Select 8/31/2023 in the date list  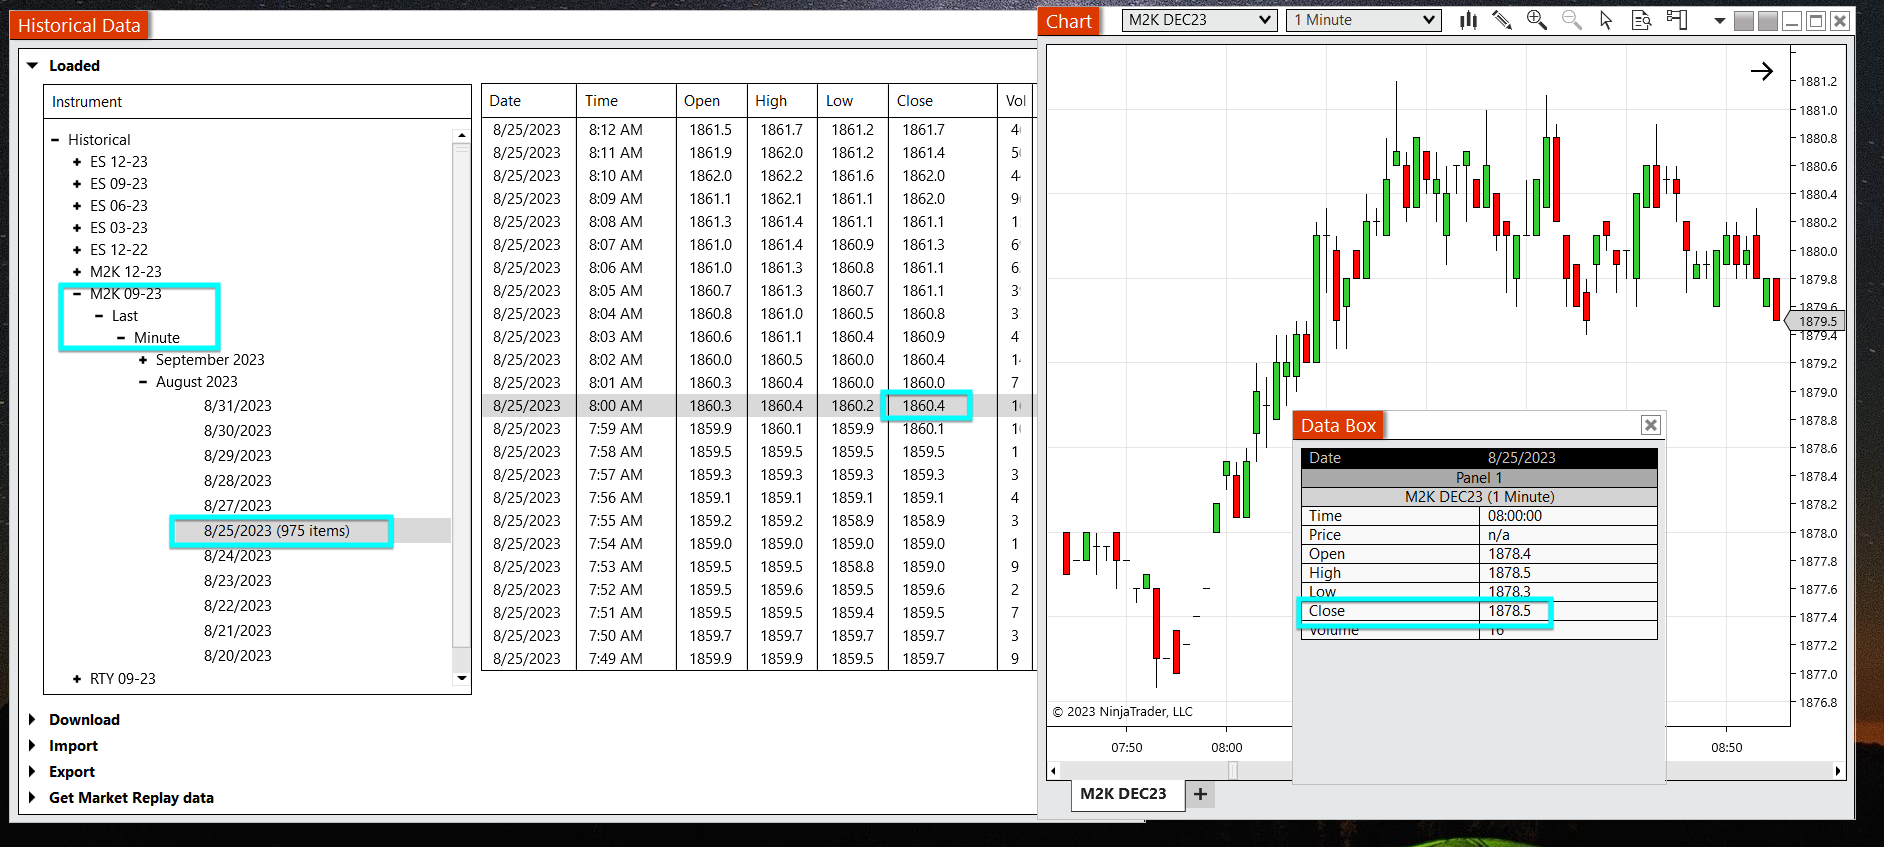238,406
